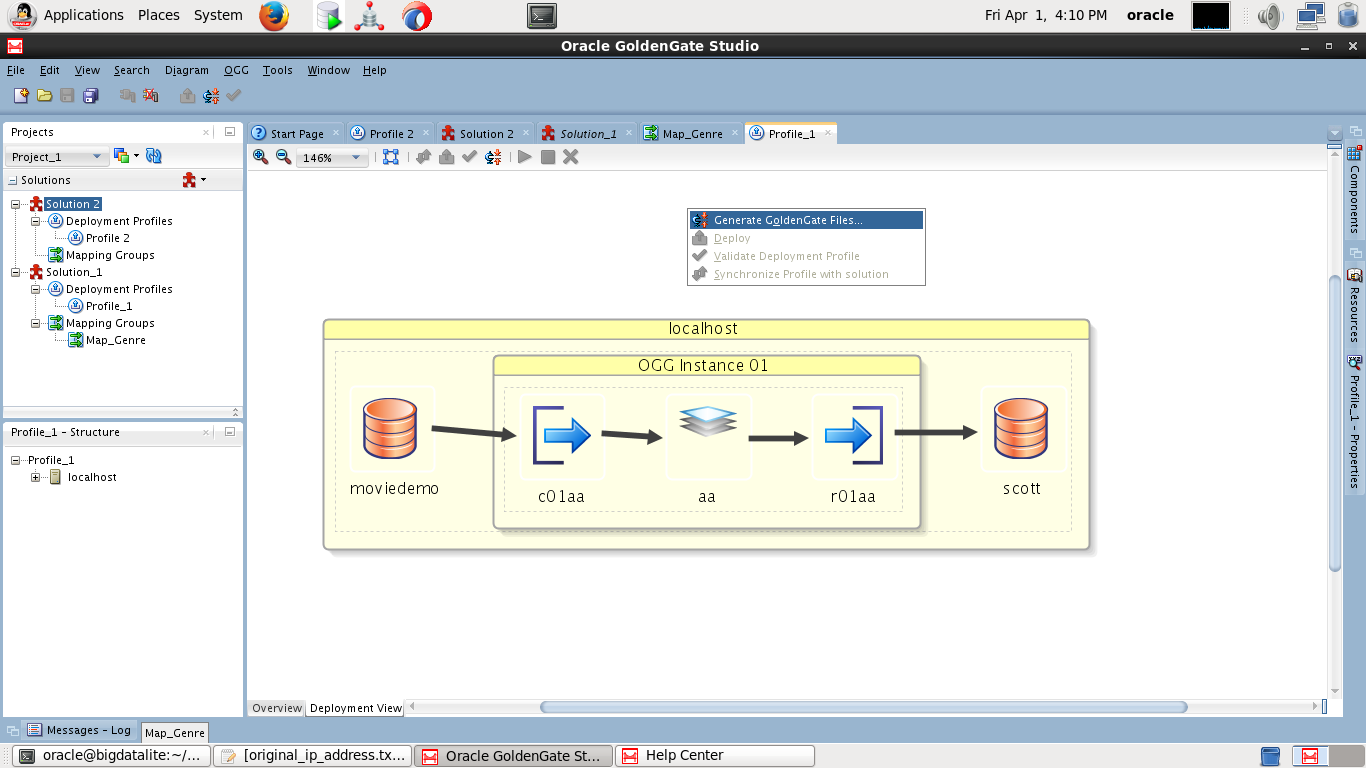
Task: Click diagram toolbar Generate GoldenGate Files icon
Action: [x=493, y=157]
